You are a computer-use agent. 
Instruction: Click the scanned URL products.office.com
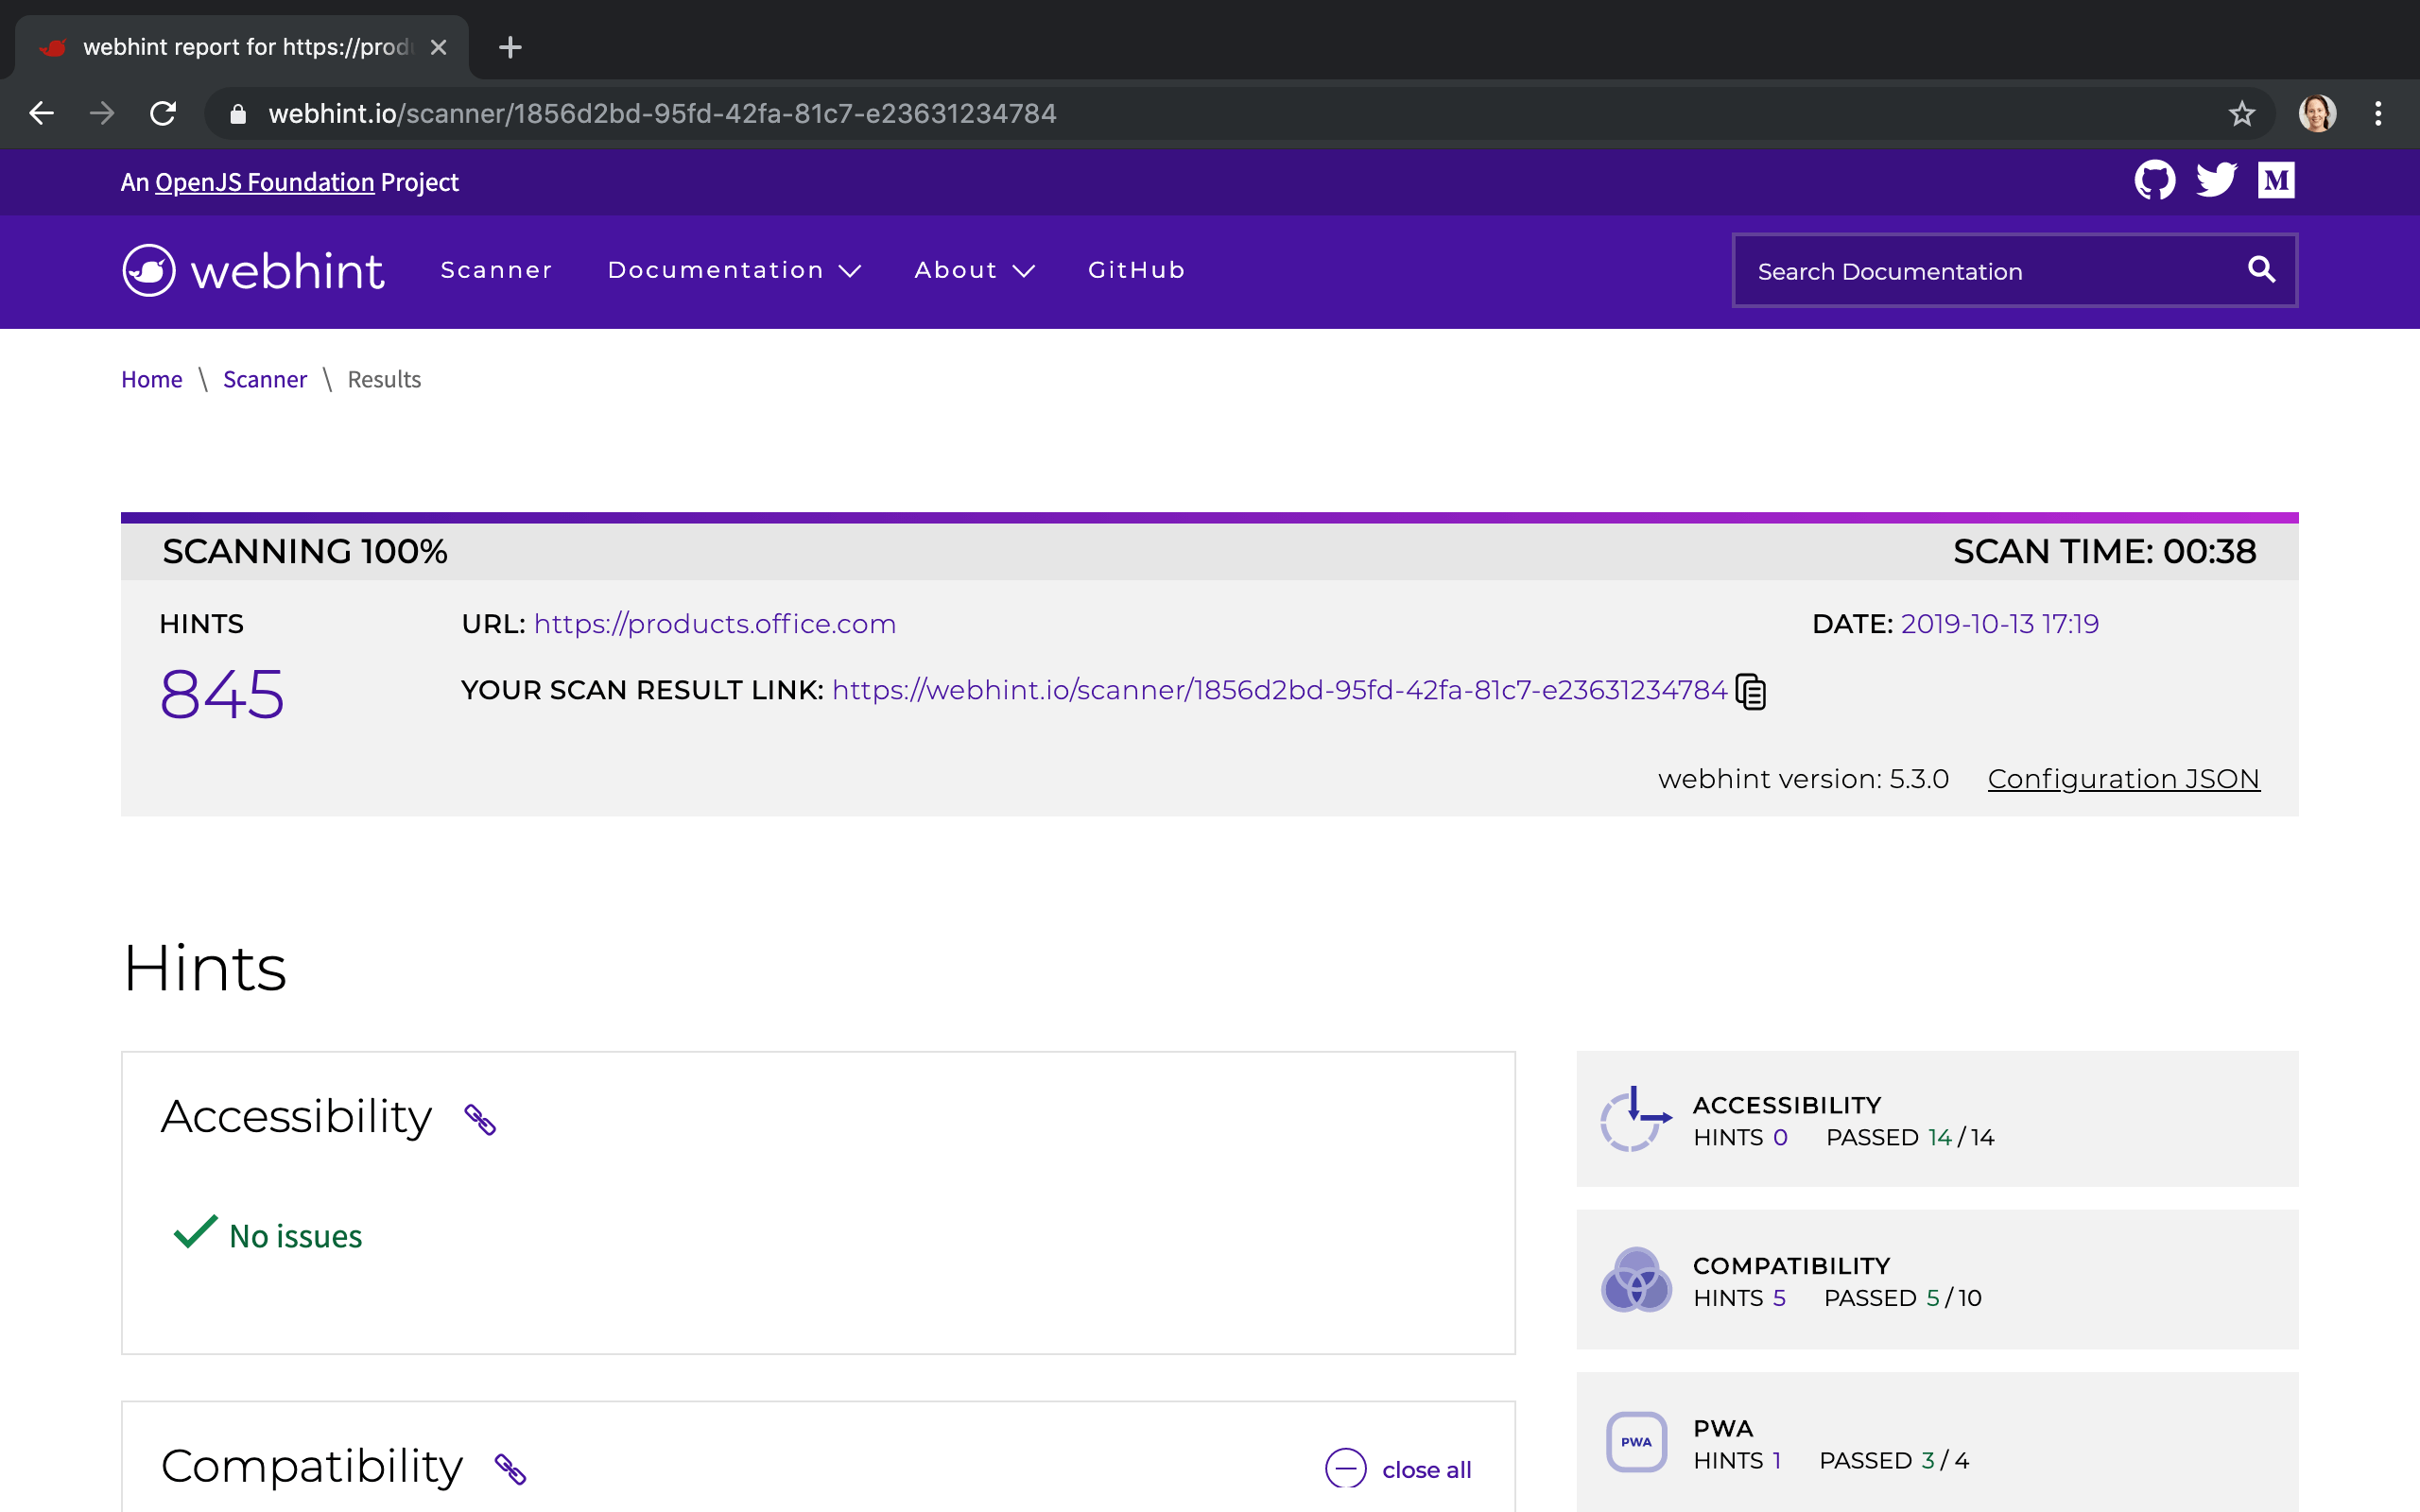click(x=716, y=624)
